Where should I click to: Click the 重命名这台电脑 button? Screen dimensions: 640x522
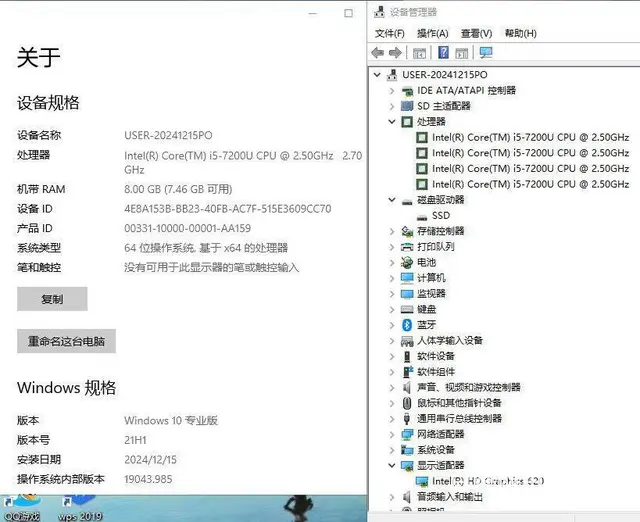click(67, 341)
